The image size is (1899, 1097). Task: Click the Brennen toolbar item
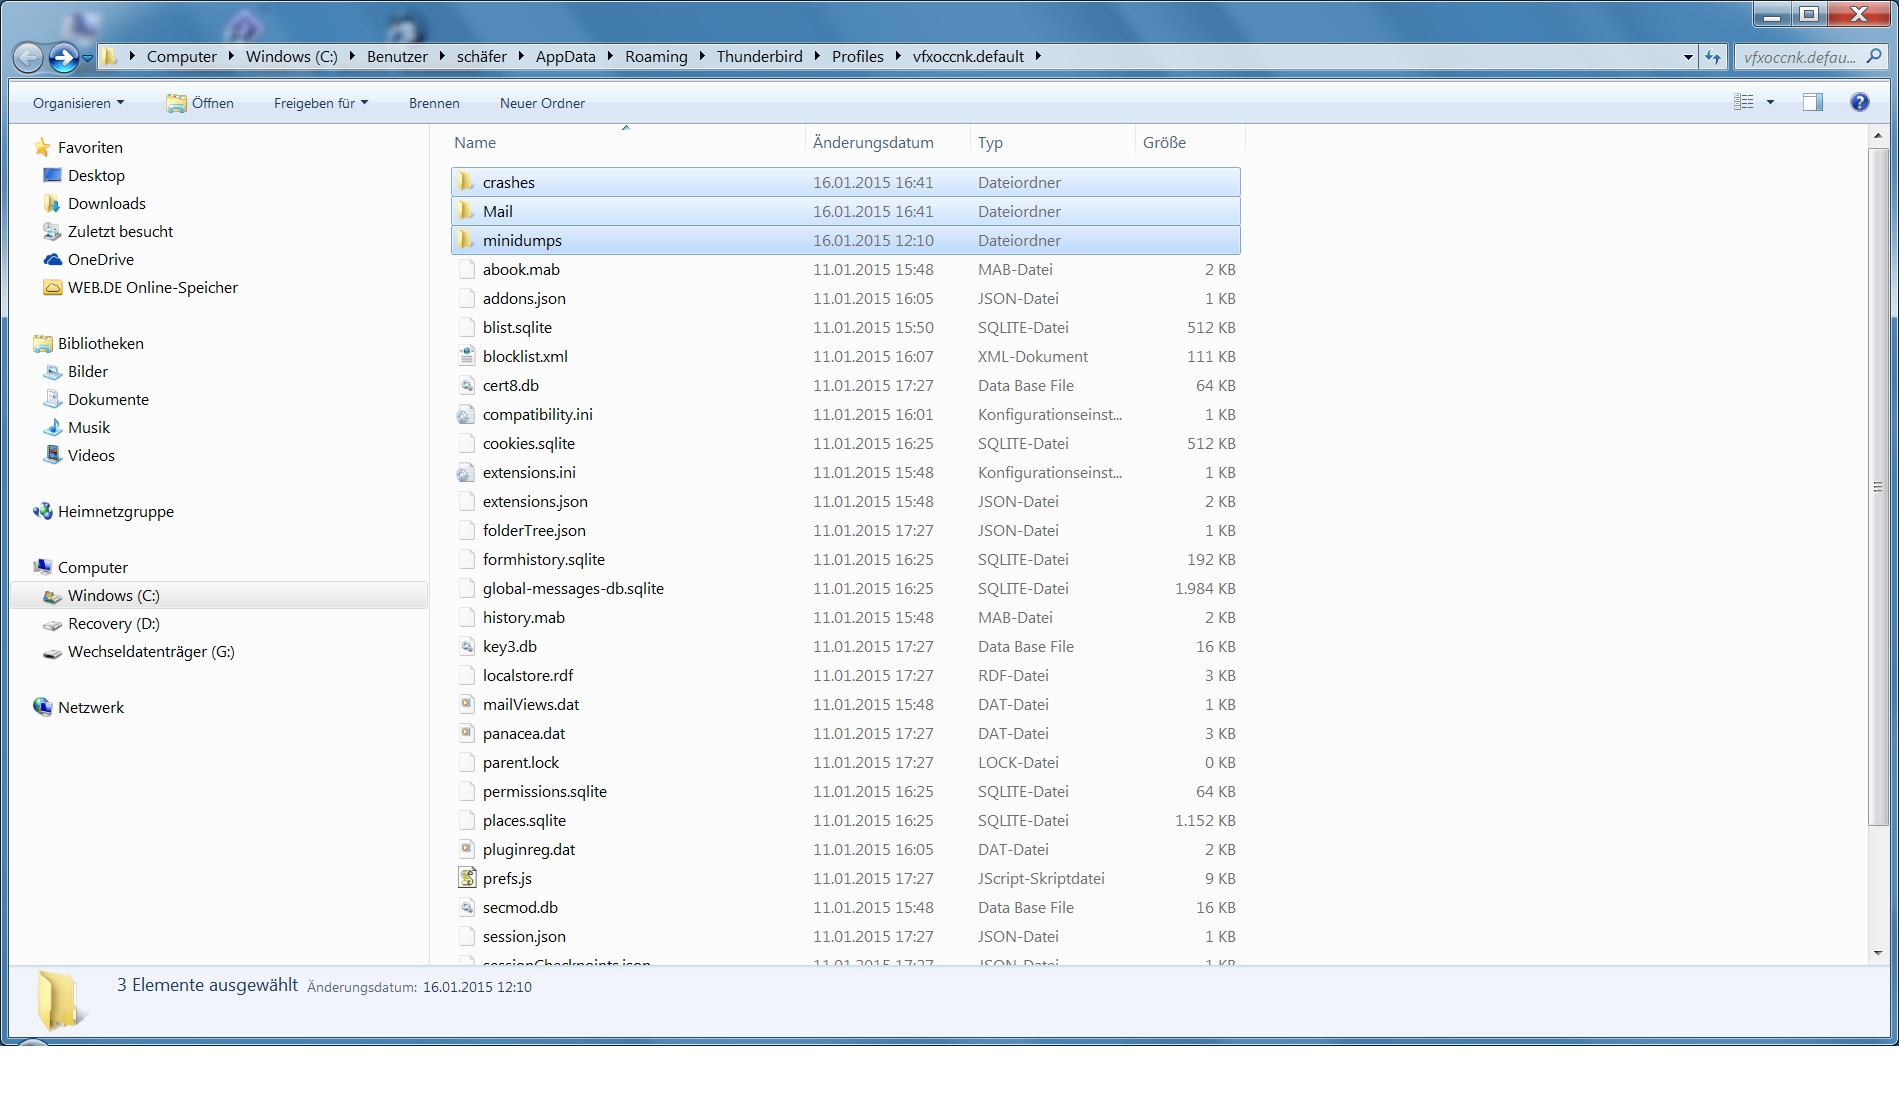(434, 103)
